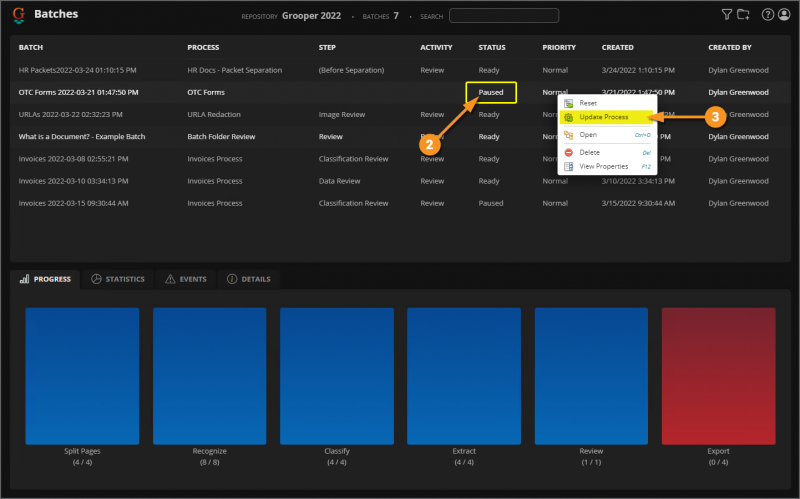
Task: Sort batches by the Created column header
Action: [x=617, y=48]
